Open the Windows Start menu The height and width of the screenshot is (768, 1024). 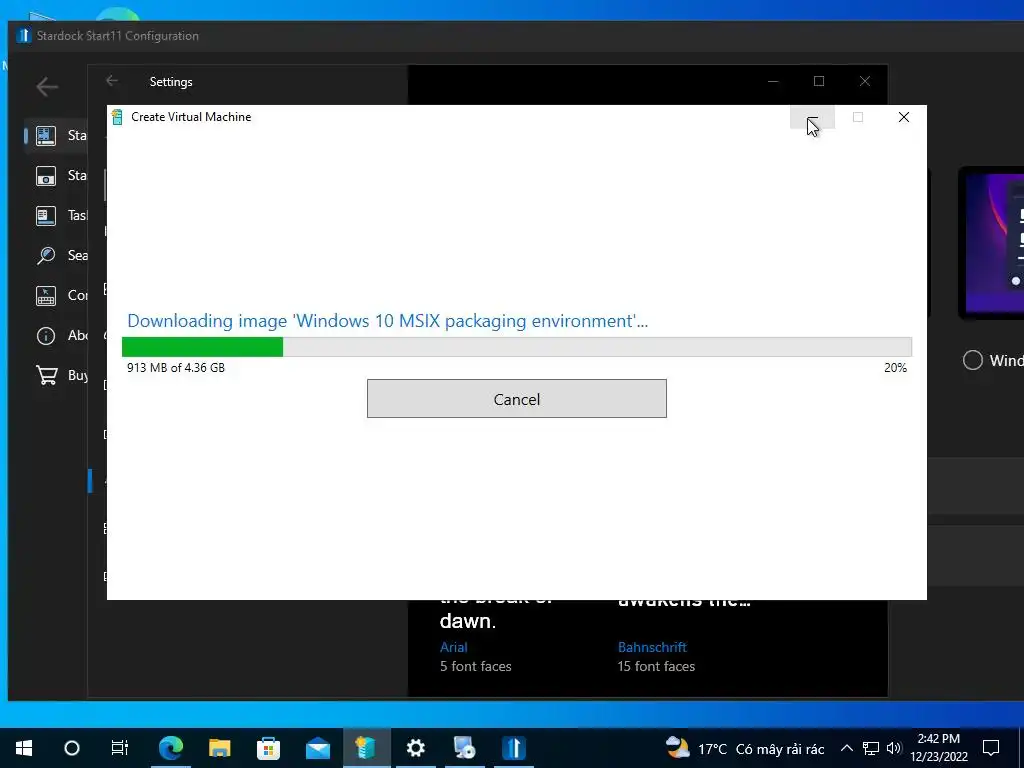[24, 748]
